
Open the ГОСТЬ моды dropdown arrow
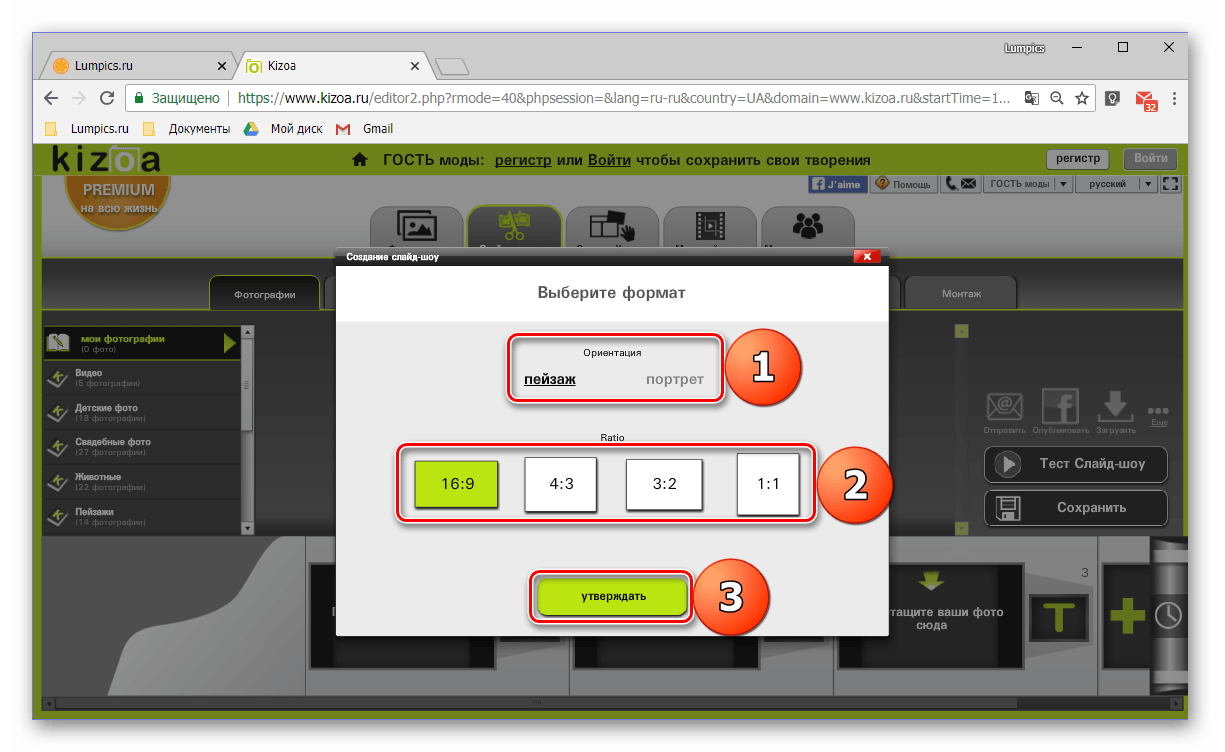(1063, 184)
